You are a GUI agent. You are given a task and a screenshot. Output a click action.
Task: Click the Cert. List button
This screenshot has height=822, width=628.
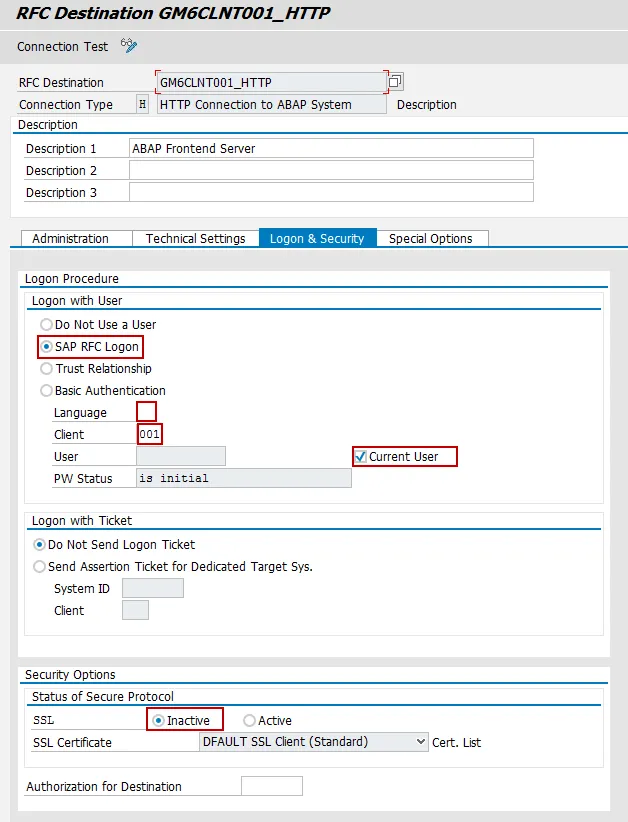coord(459,743)
